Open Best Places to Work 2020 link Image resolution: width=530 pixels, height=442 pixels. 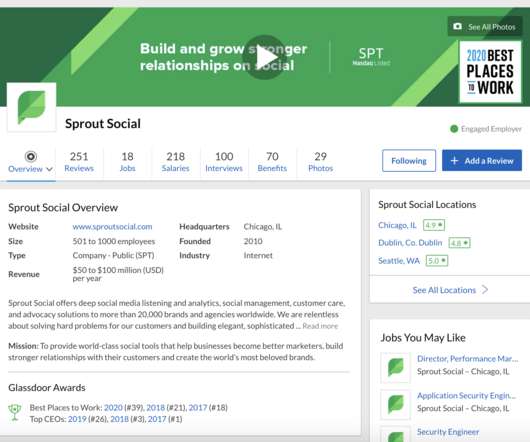click(113, 408)
